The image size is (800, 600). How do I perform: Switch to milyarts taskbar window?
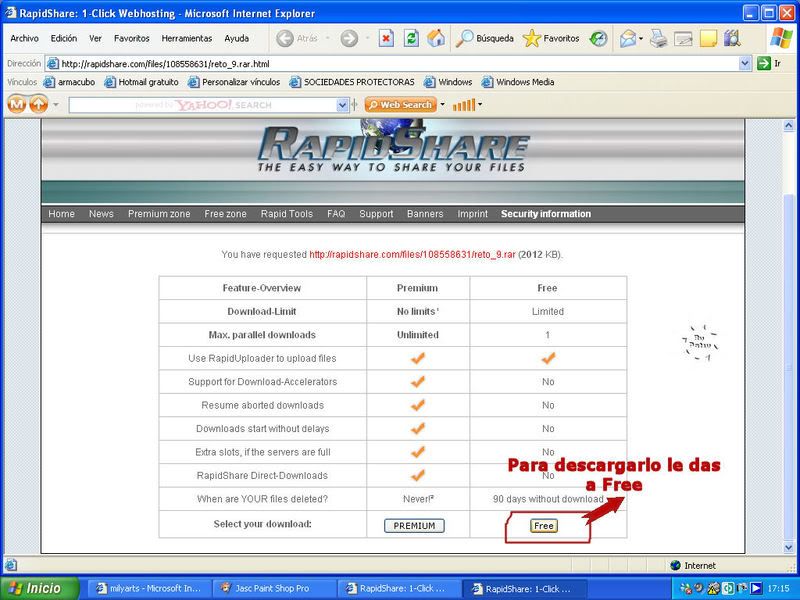pos(148,588)
